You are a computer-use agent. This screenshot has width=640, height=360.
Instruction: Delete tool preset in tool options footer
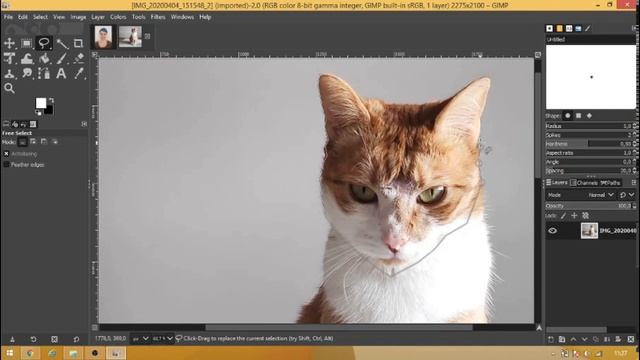54,339
